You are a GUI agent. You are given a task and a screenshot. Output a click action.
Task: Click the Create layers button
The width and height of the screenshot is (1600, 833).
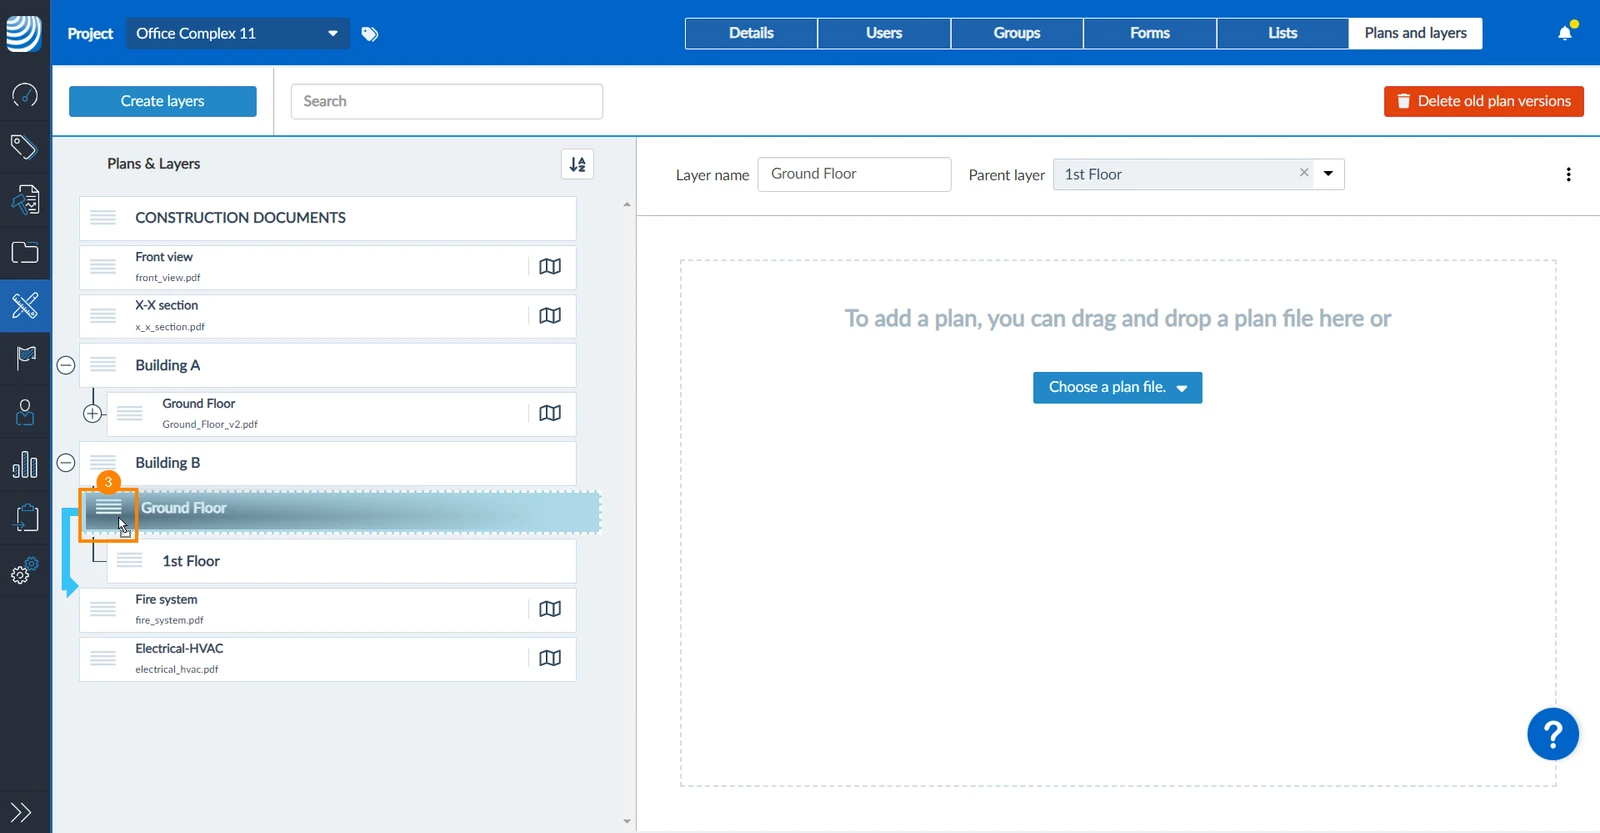163,101
